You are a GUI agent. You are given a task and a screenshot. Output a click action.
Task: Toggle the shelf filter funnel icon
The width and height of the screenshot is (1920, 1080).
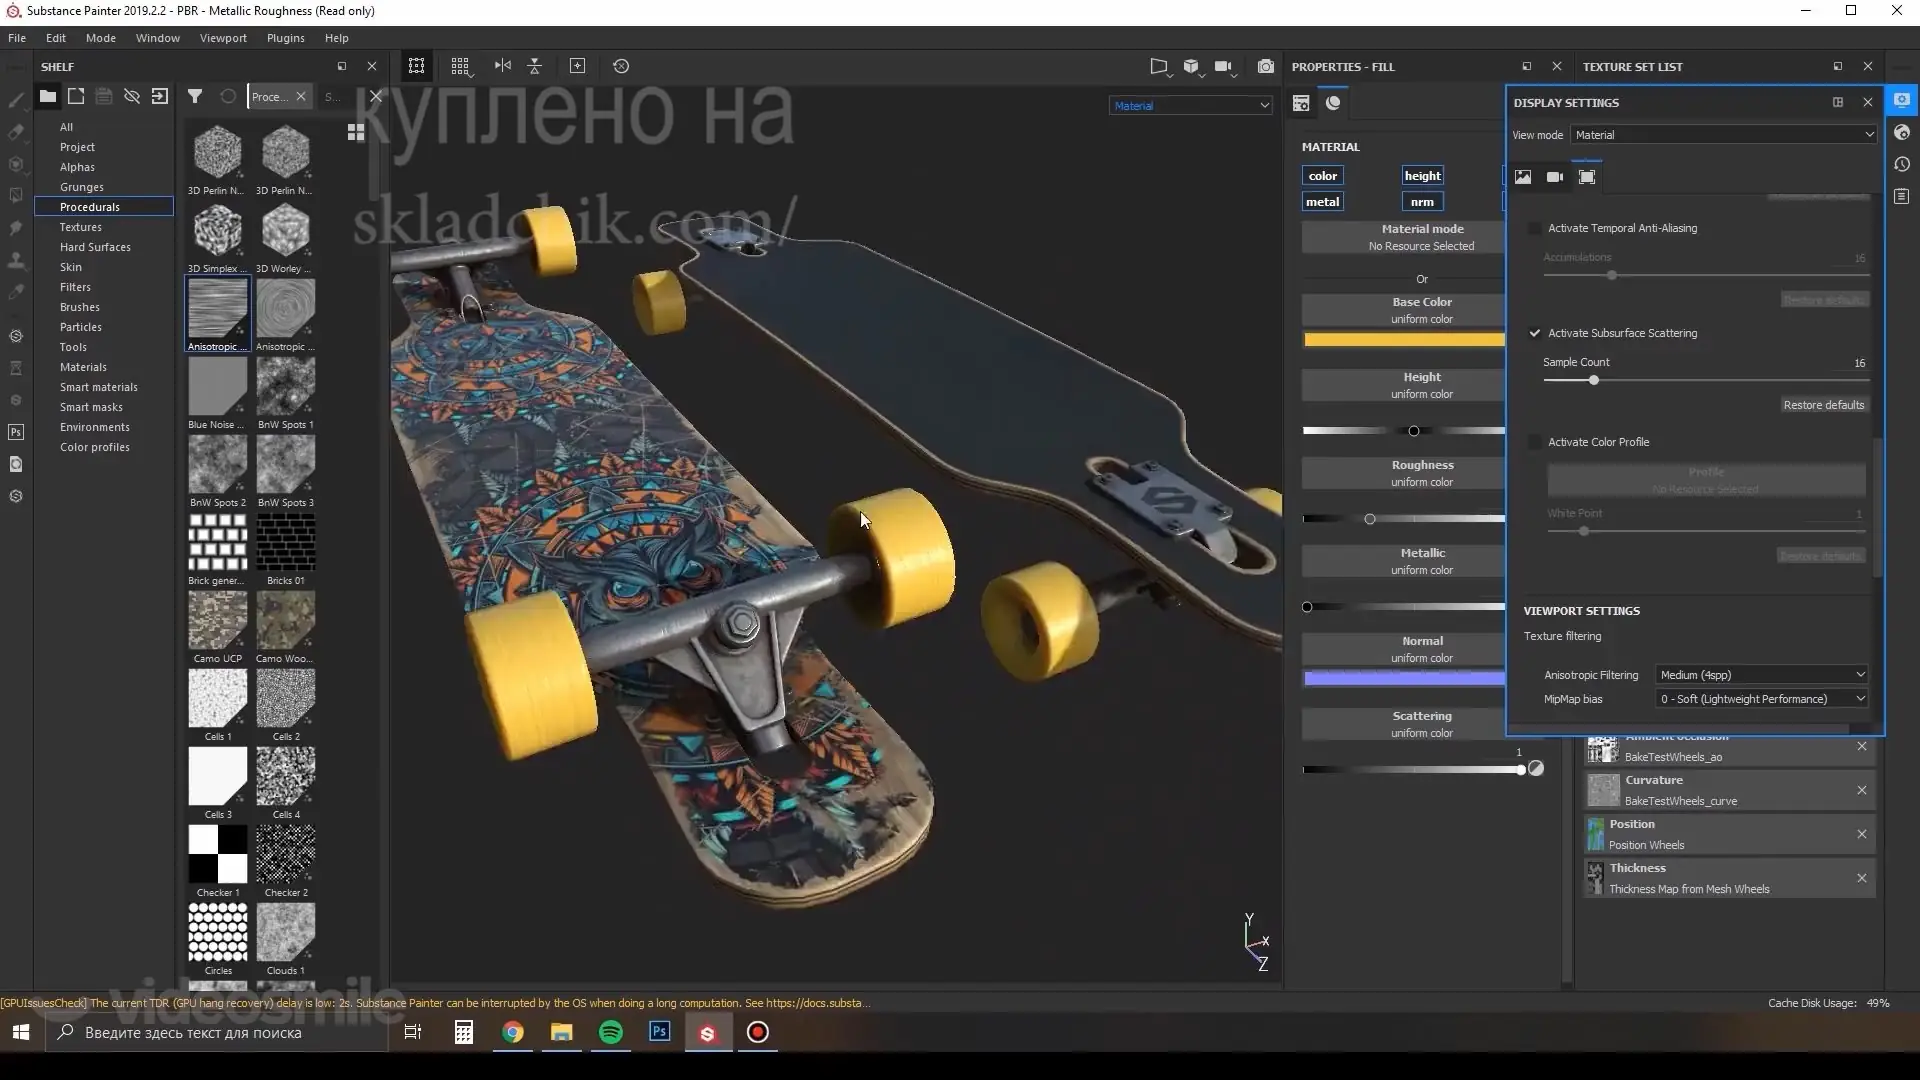195,96
